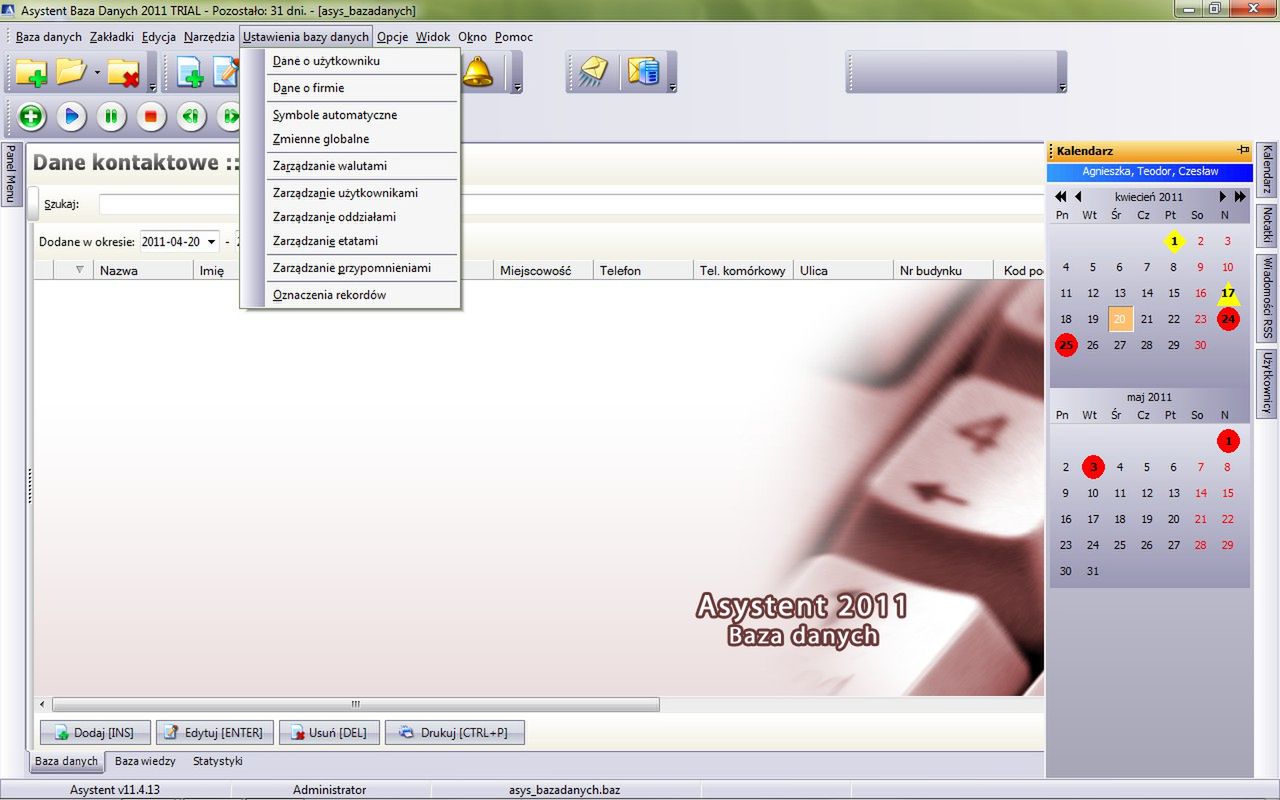The image size is (1280, 800).
Task: Pin the Kalendarz panel with pushpin icon
Action: pos(1243,150)
